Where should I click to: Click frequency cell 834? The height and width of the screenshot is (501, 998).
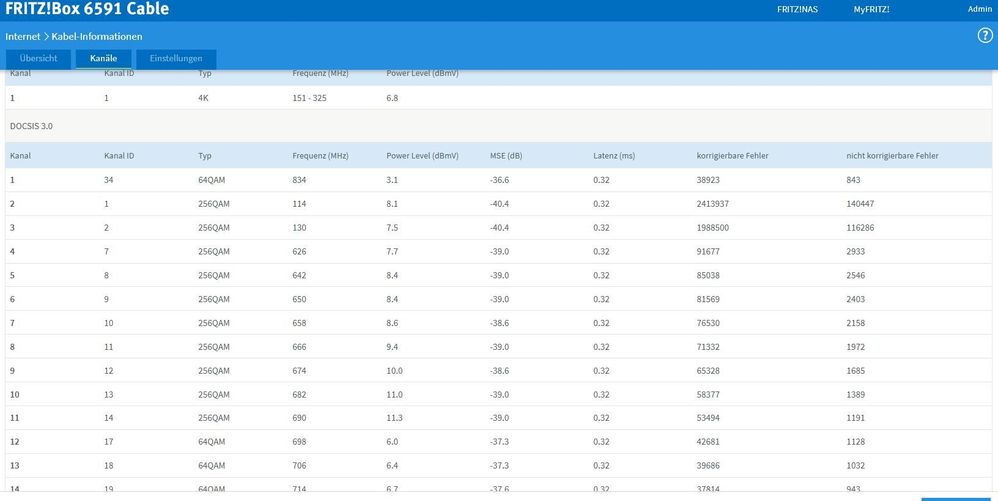(x=299, y=180)
